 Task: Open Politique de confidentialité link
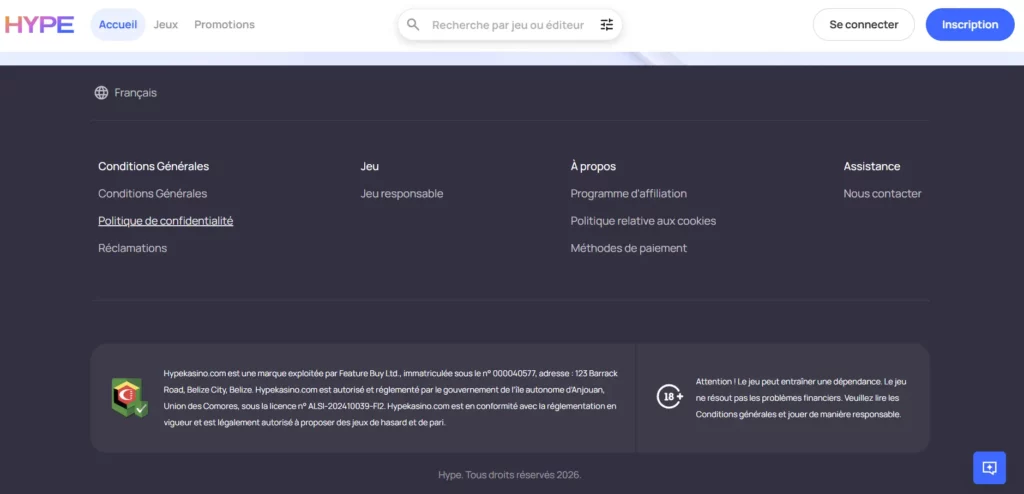tap(166, 221)
